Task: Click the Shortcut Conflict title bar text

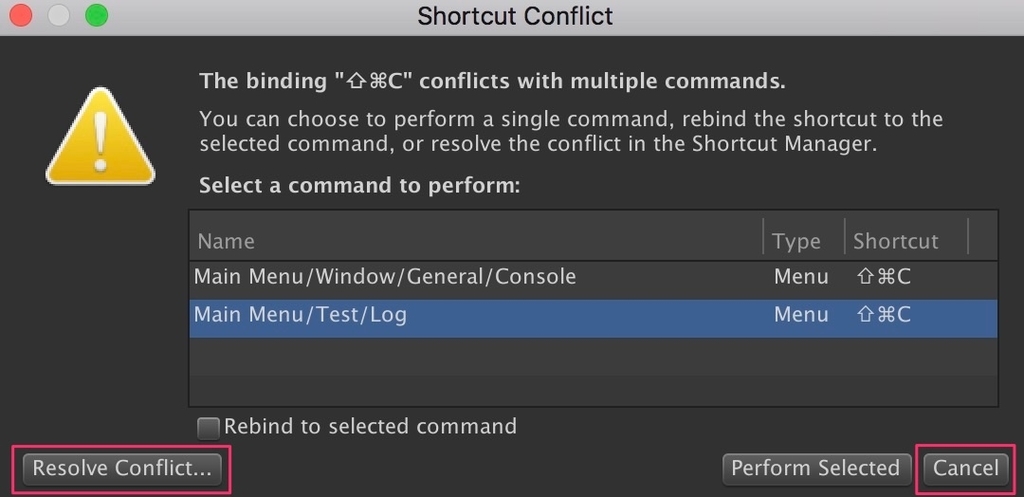Action: pyautogui.click(x=515, y=16)
